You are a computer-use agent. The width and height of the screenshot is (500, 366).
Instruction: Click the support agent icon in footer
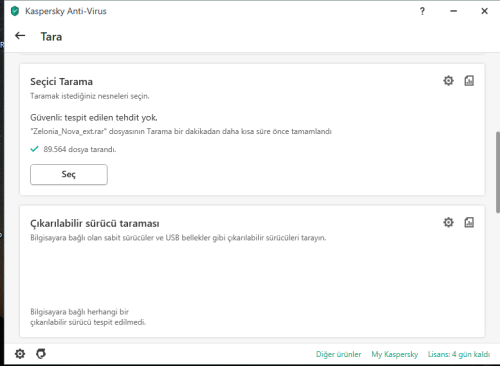pos(41,354)
